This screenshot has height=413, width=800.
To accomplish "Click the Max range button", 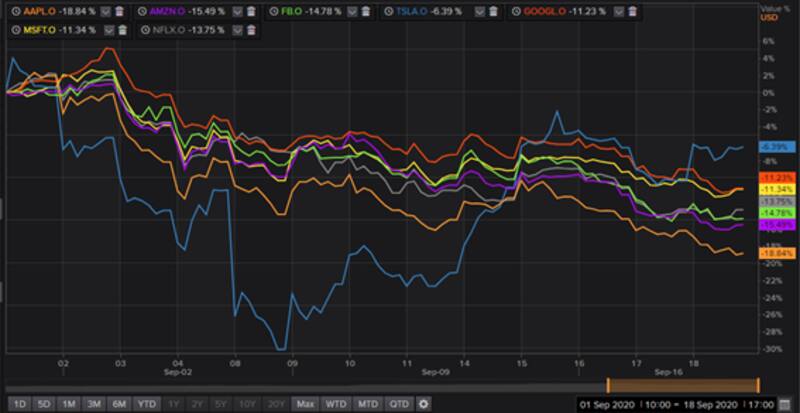I will point(305,404).
